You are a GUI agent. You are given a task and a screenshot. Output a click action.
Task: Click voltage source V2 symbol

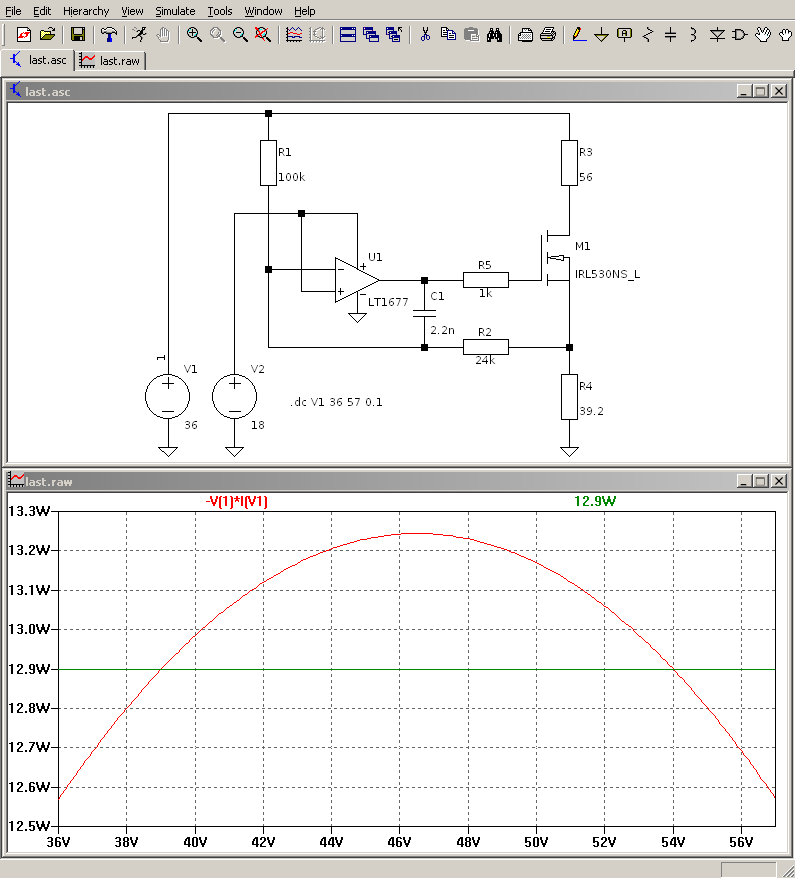(235, 396)
